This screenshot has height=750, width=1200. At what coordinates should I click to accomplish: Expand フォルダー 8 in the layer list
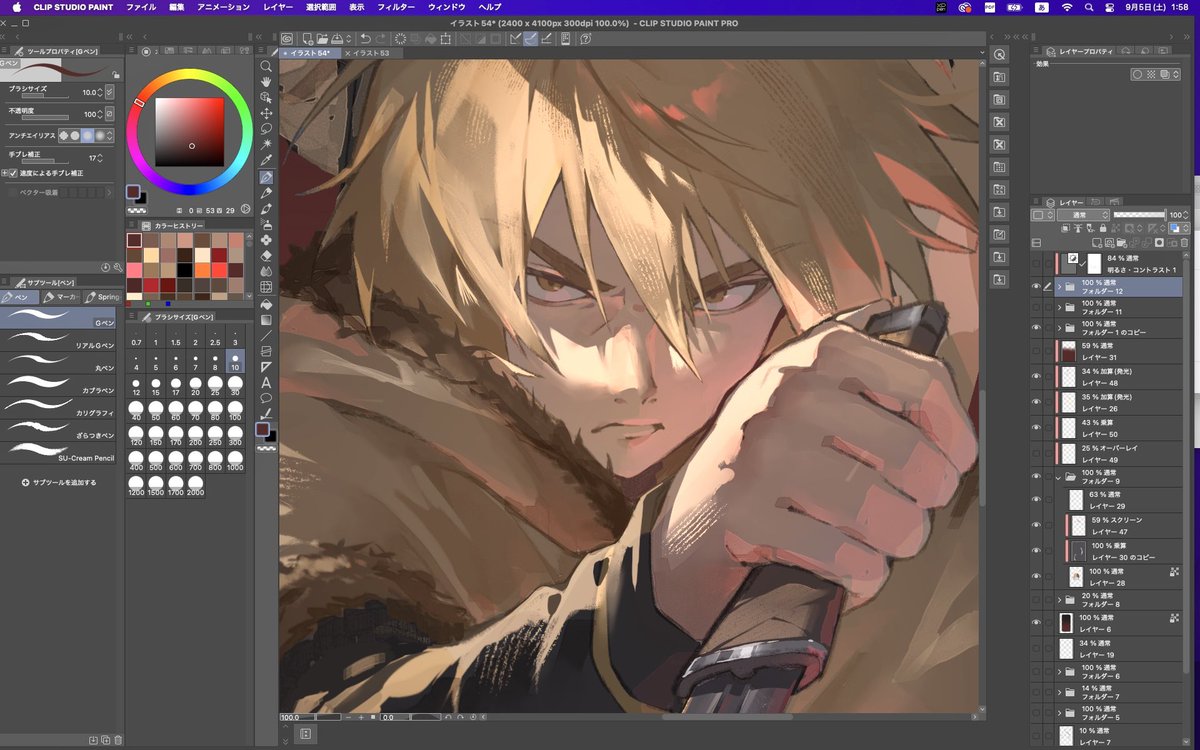(1059, 600)
